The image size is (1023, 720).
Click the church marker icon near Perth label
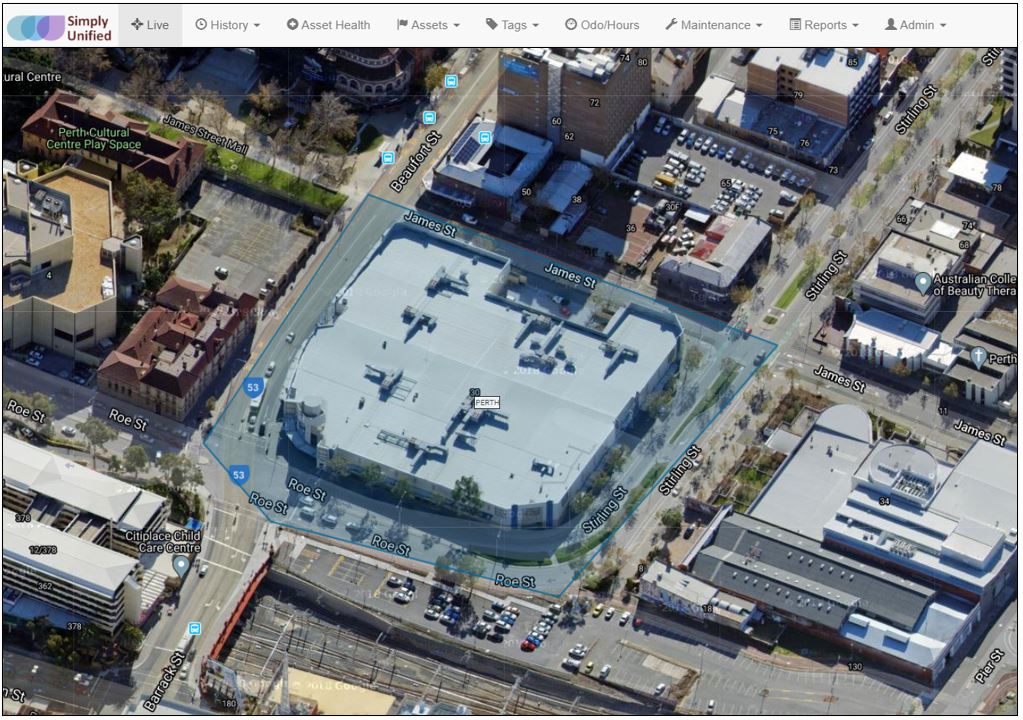coord(977,357)
